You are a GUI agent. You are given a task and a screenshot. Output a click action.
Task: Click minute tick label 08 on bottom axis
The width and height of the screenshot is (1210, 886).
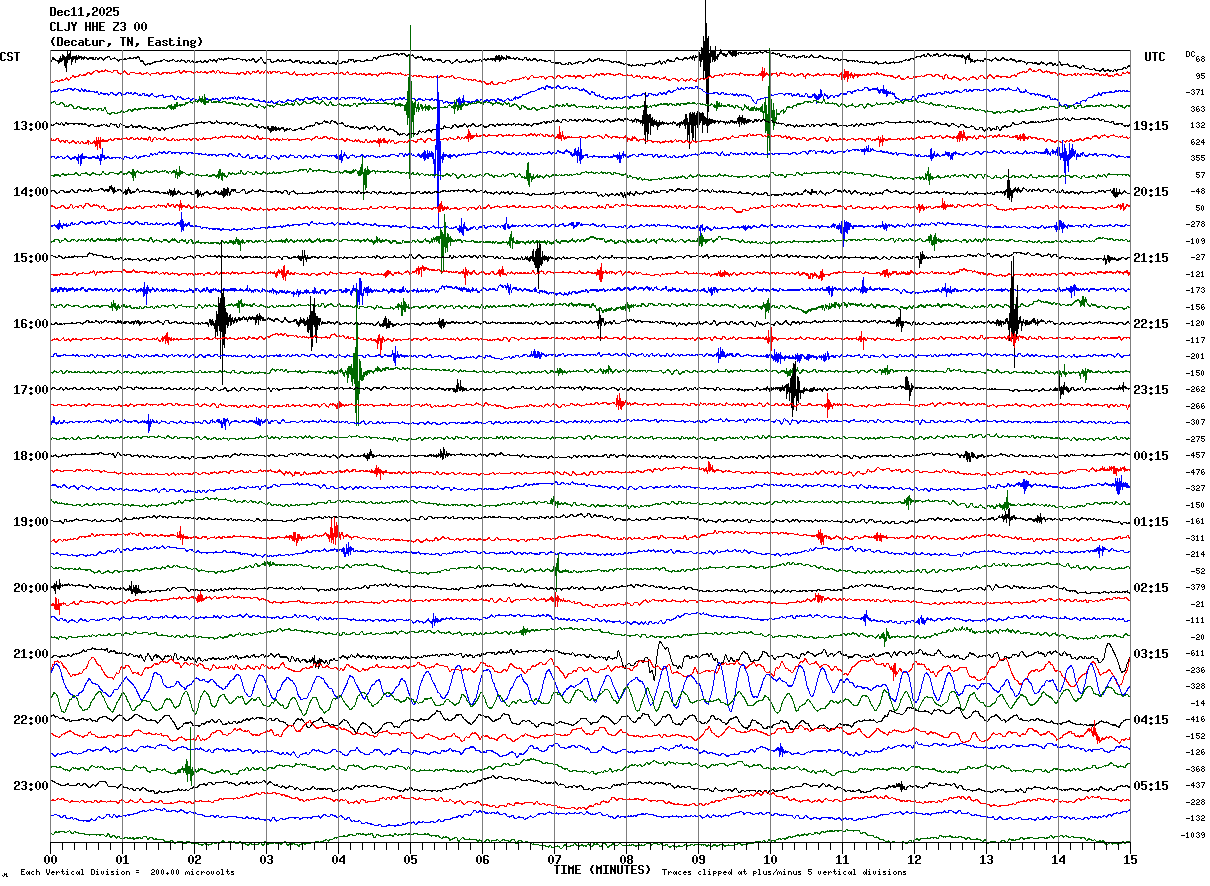pyautogui.click(x=626, y=860)
